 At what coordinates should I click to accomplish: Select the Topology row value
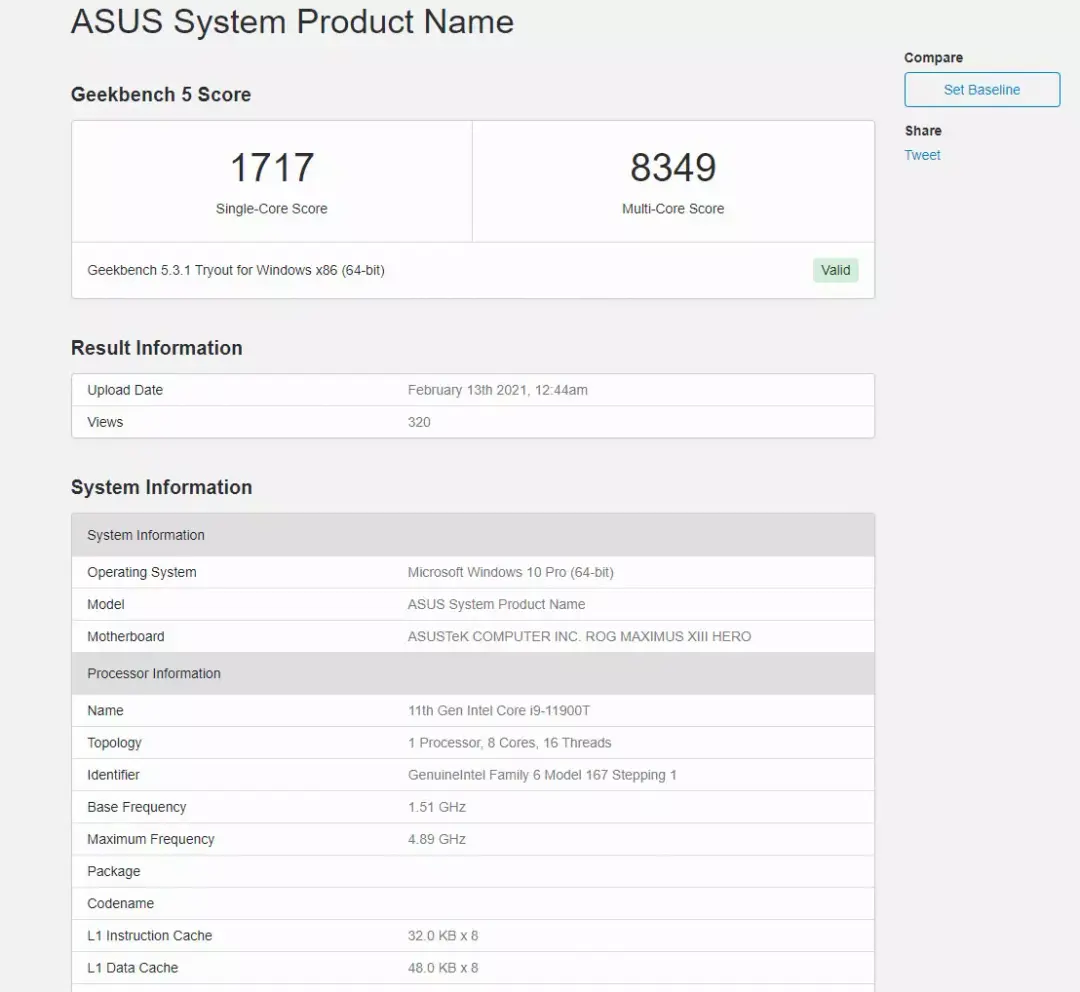(509, 743)
